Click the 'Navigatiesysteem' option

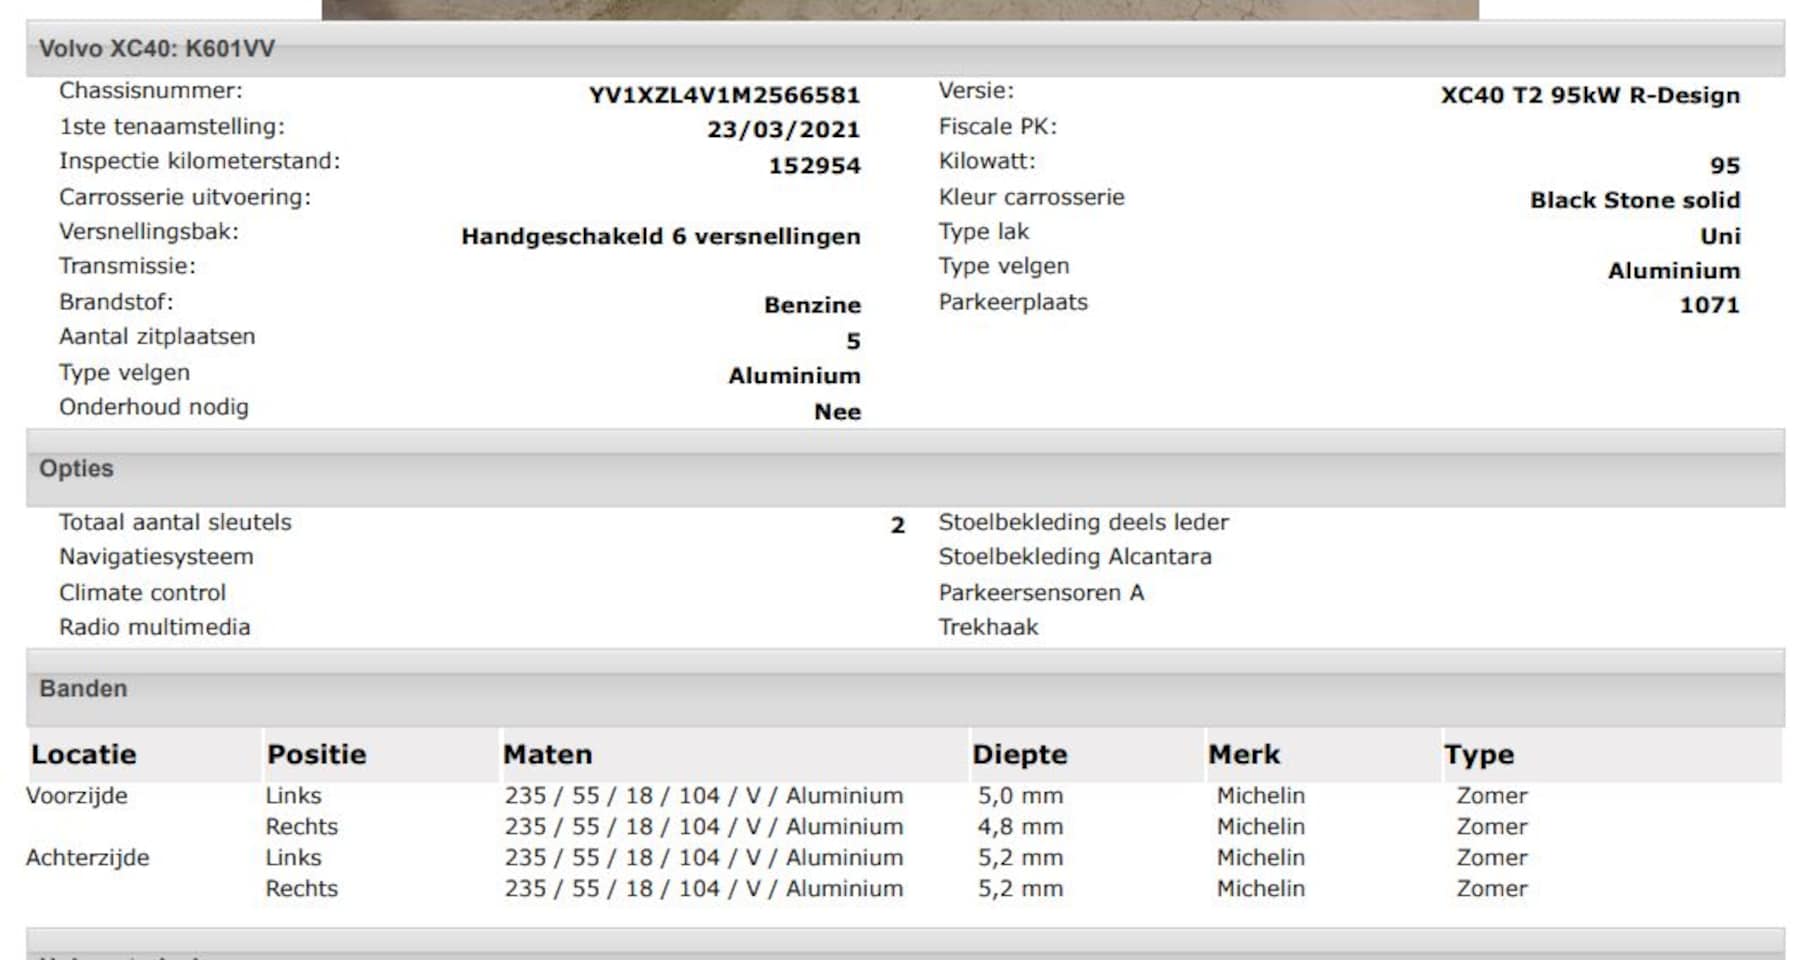(x=156, y=557)
